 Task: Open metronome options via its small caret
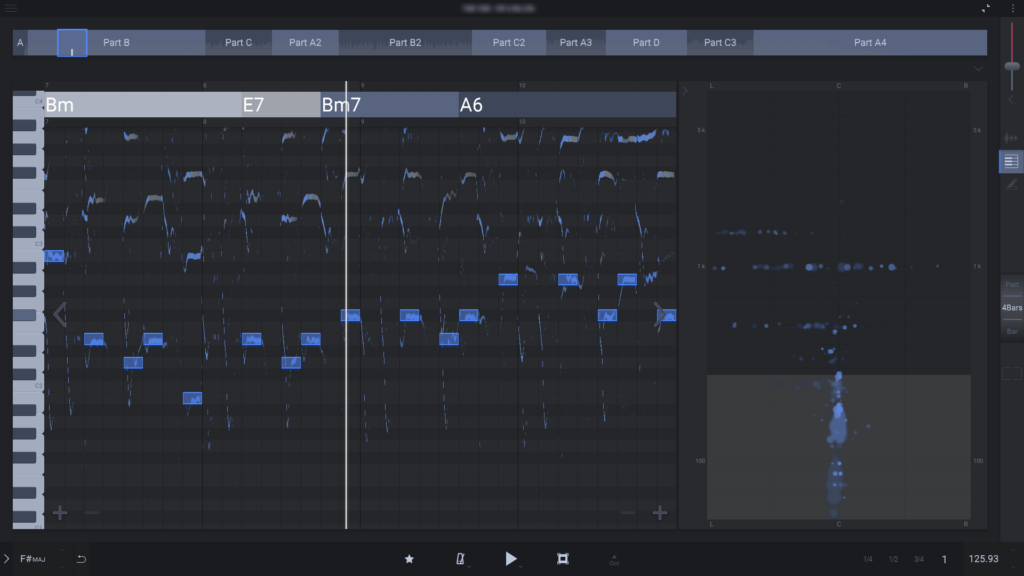tap(469, 568)
